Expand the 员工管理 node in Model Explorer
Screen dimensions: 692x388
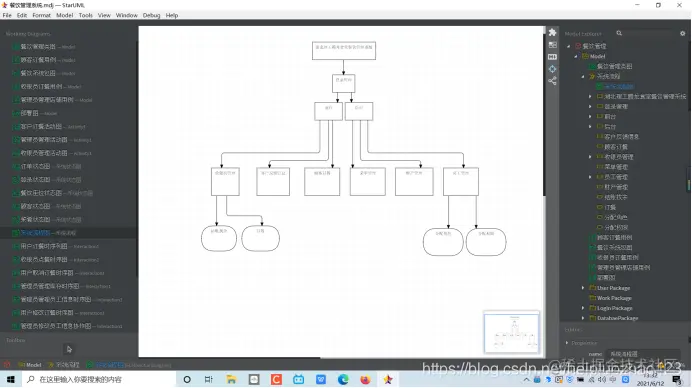click(x=590, y=177)
